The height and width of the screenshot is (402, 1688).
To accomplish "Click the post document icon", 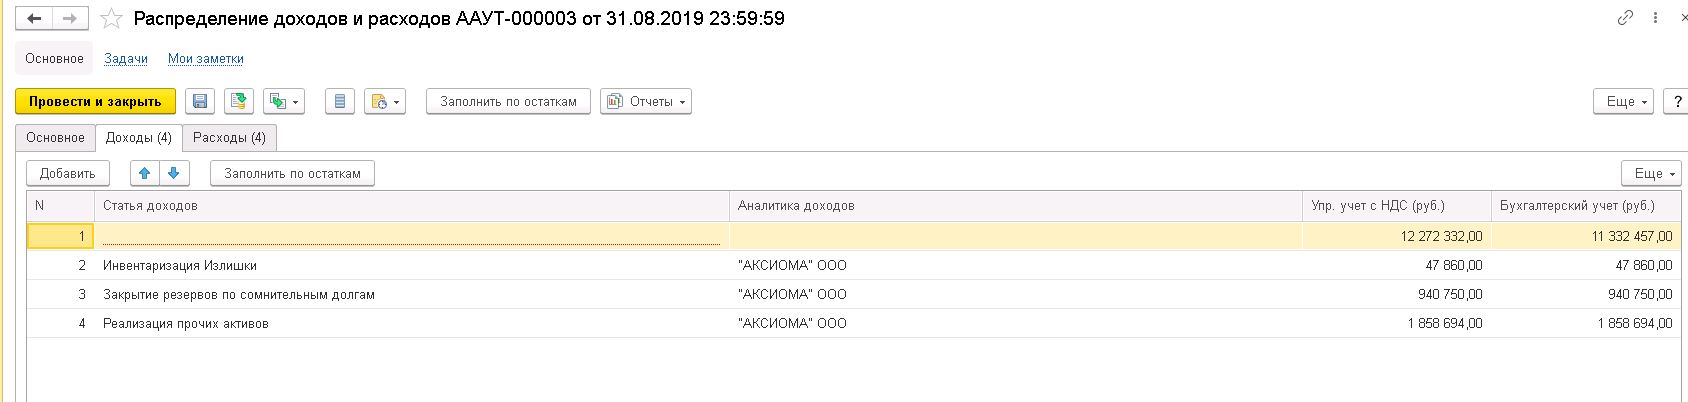I will (238, 101).
